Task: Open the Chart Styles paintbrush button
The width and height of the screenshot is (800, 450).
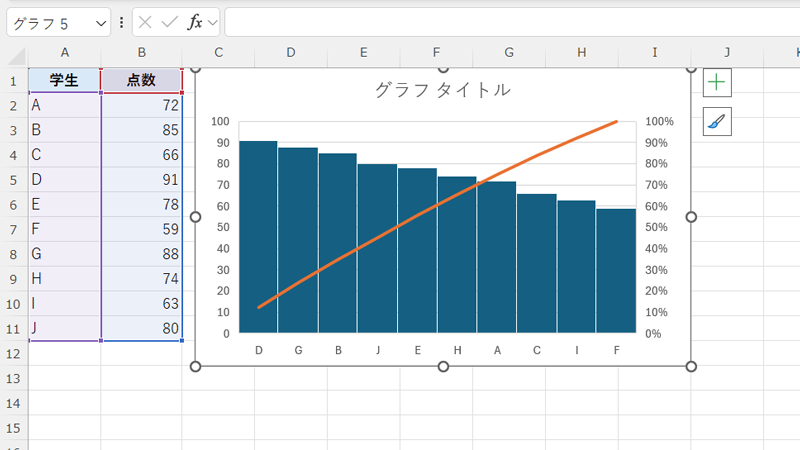Action: click(717, 122)
